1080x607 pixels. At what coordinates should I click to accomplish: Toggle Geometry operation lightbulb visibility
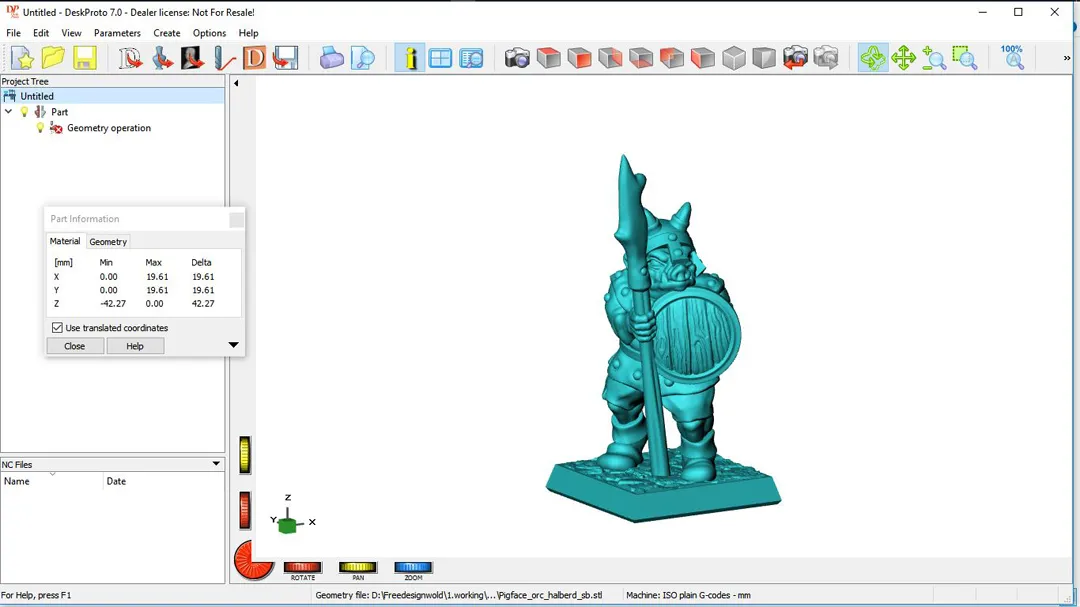coord(40,128)
